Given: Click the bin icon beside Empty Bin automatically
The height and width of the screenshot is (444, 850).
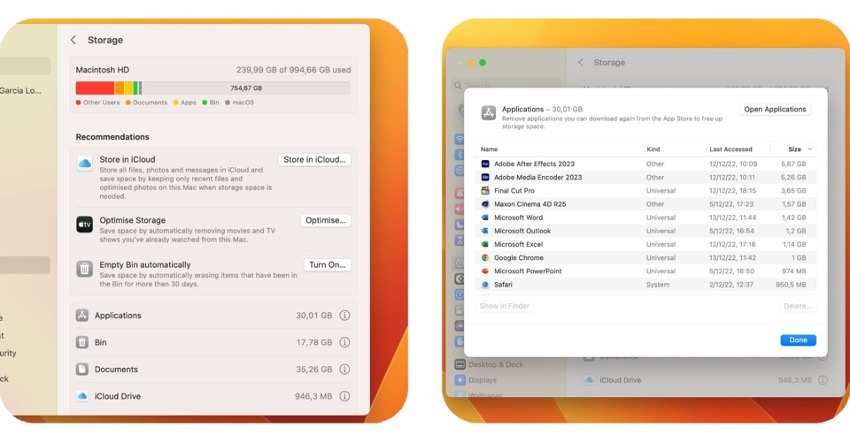Looking at the screenshot, I should [x=85, y=268].
